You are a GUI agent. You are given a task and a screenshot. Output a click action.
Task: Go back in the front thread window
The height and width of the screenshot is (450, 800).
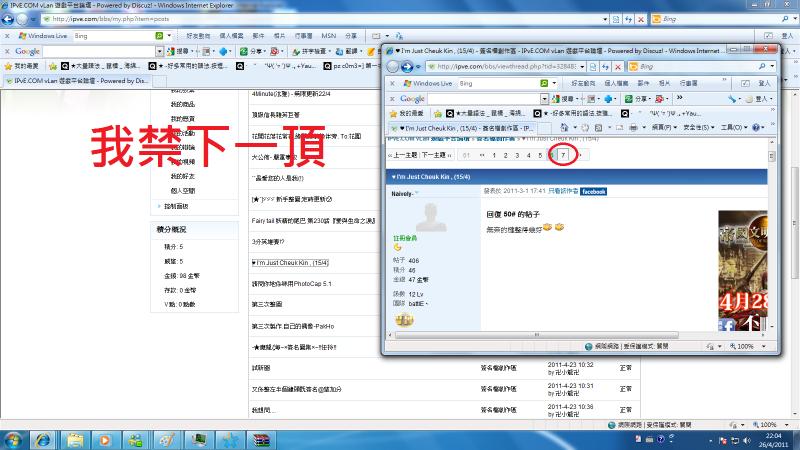tap(393, 67)
